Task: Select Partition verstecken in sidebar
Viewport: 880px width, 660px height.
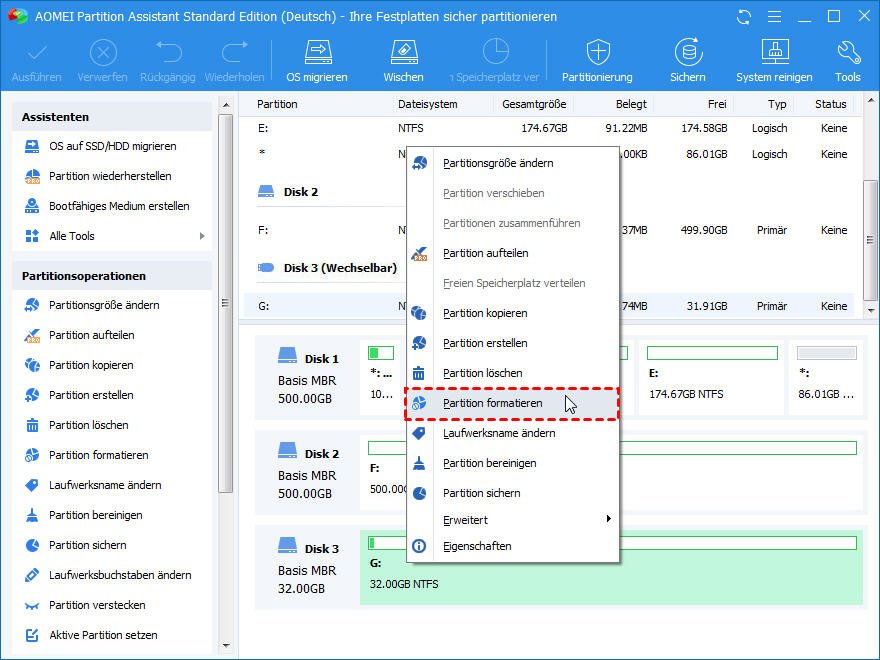Action: 97,606
